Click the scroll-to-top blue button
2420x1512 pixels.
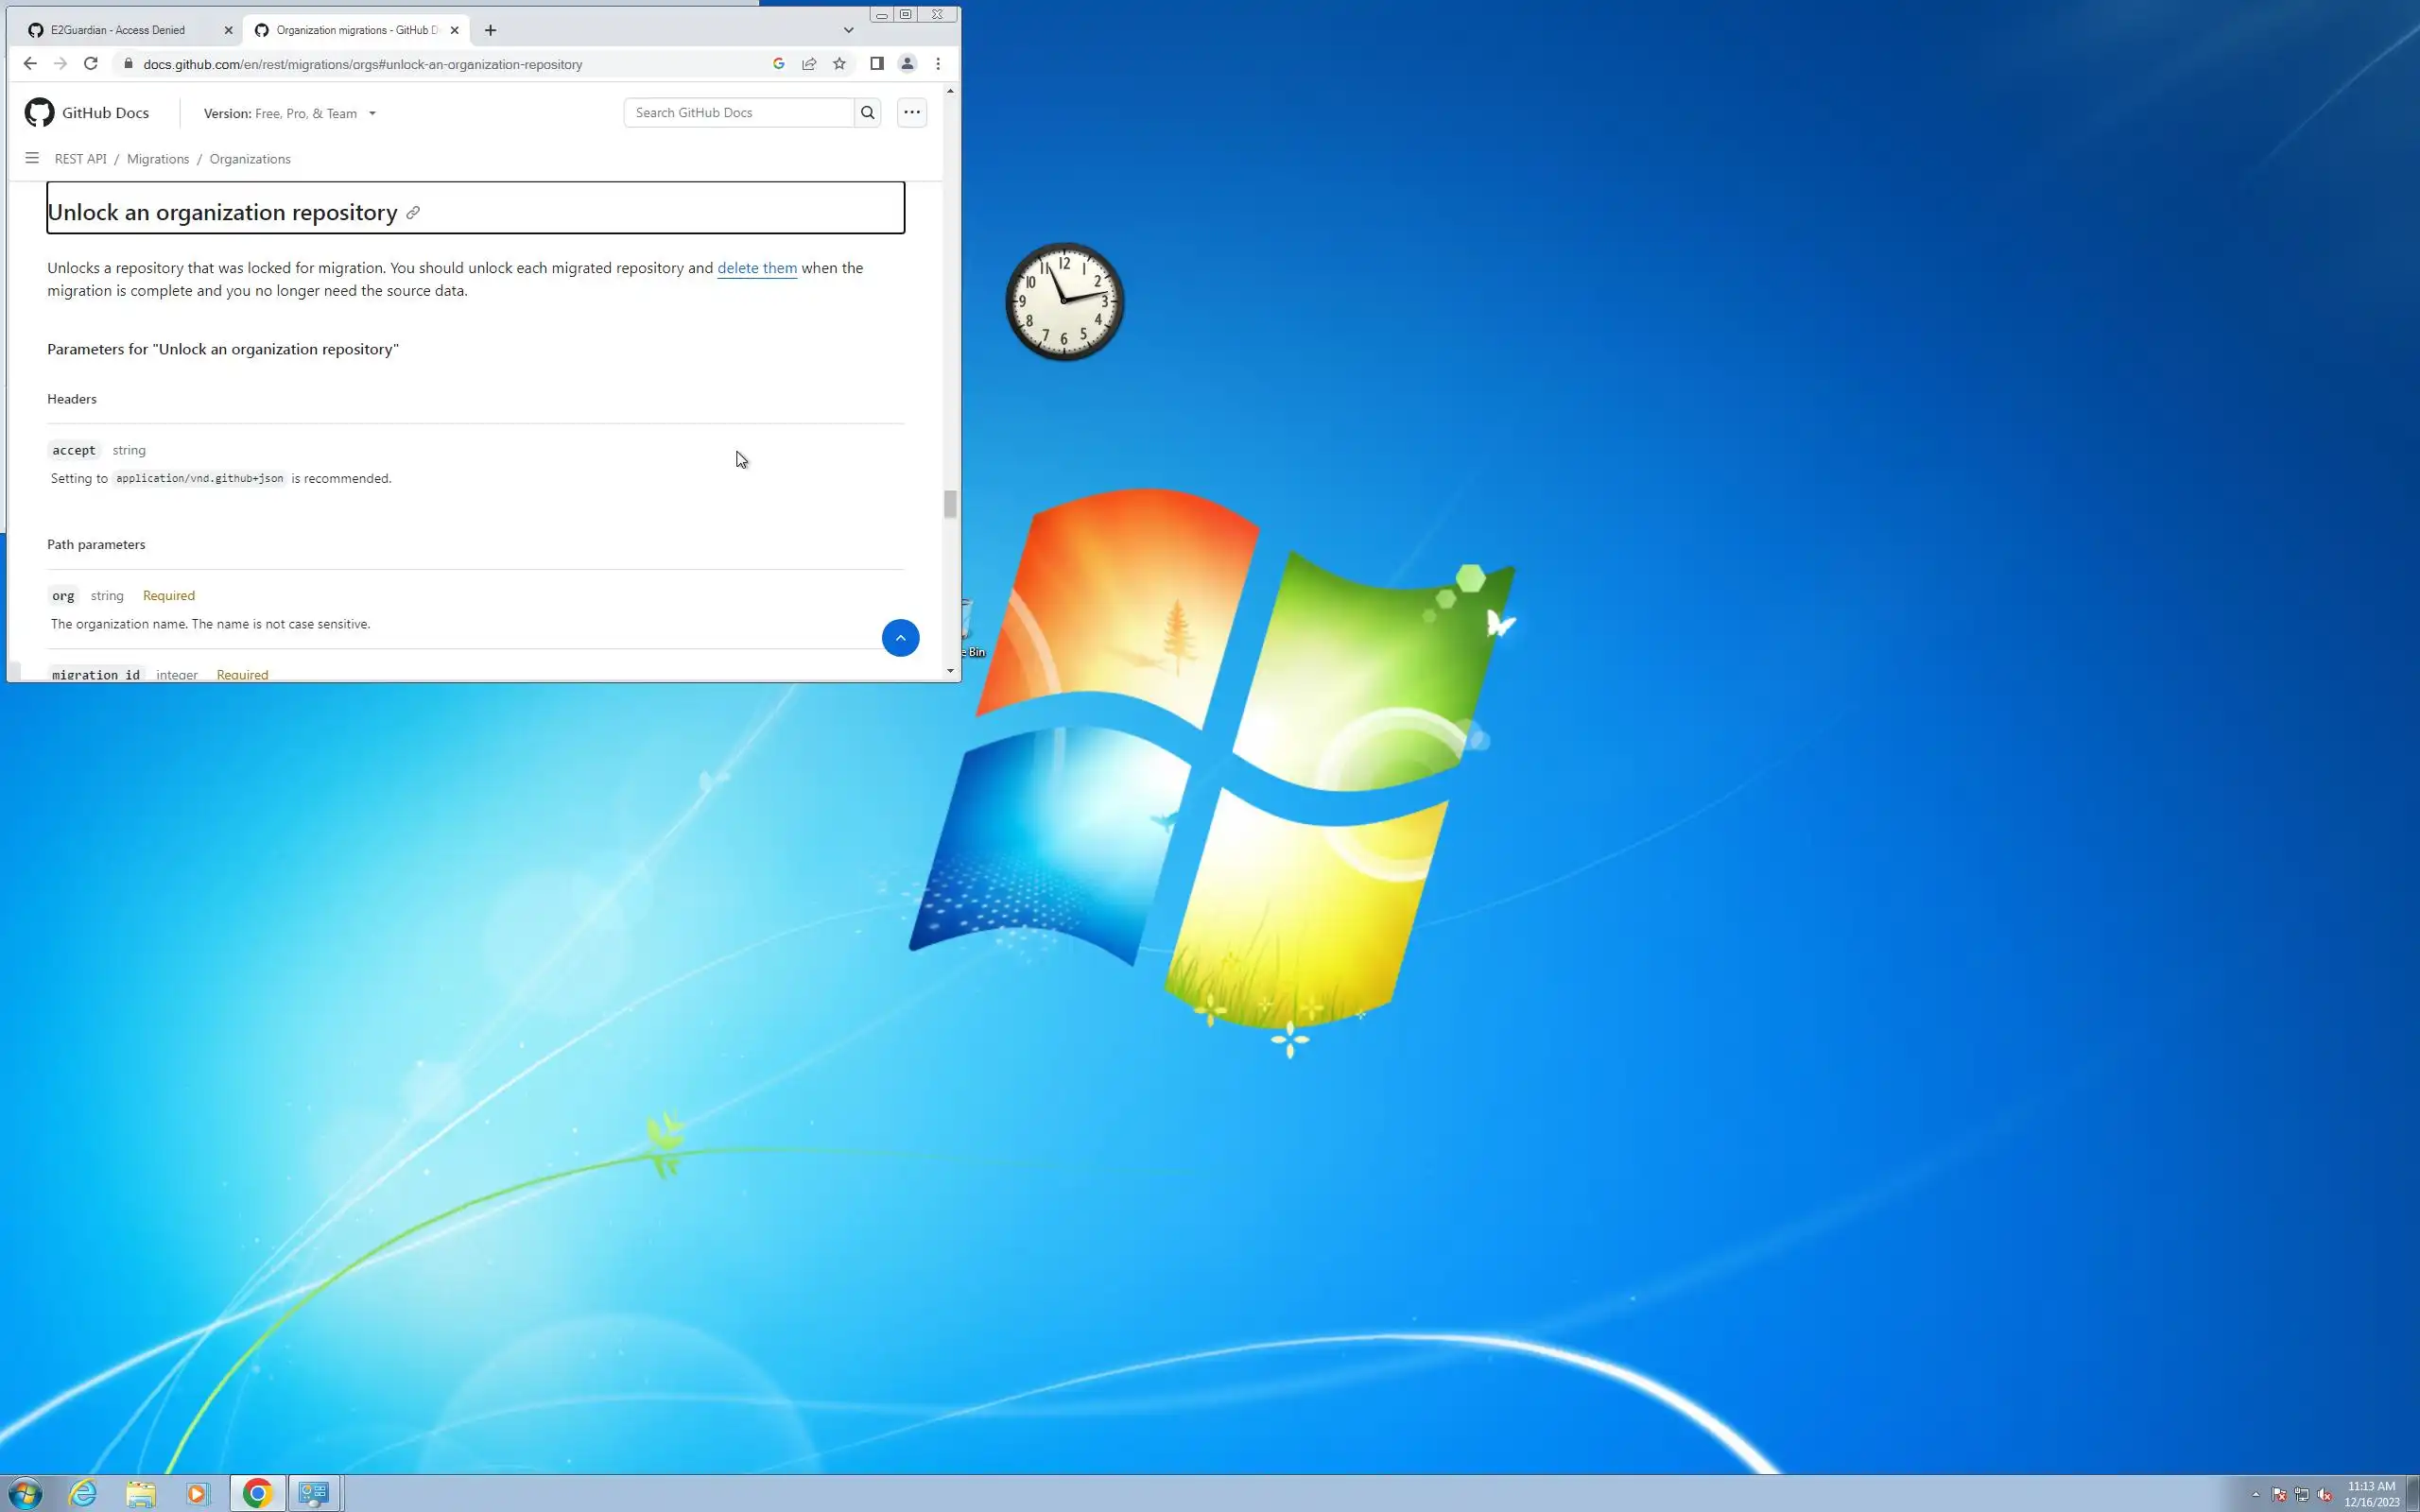900,638
